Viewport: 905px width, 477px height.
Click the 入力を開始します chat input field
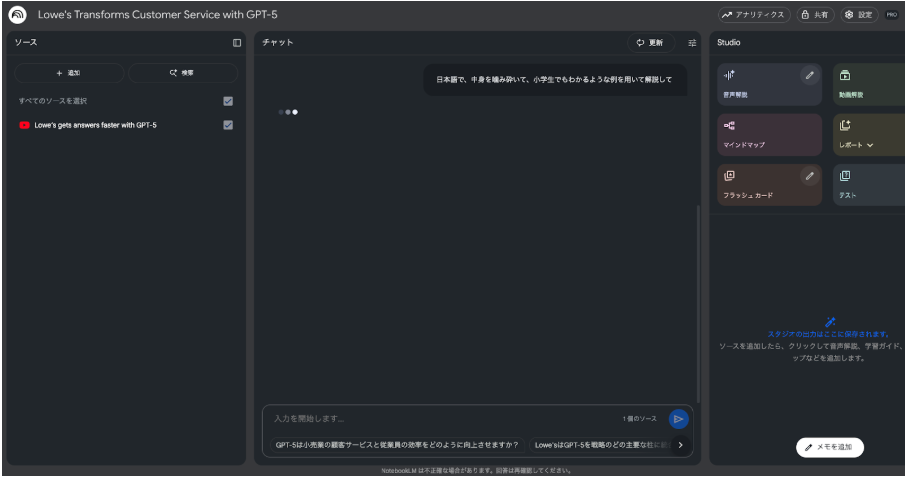click(440, 419)
